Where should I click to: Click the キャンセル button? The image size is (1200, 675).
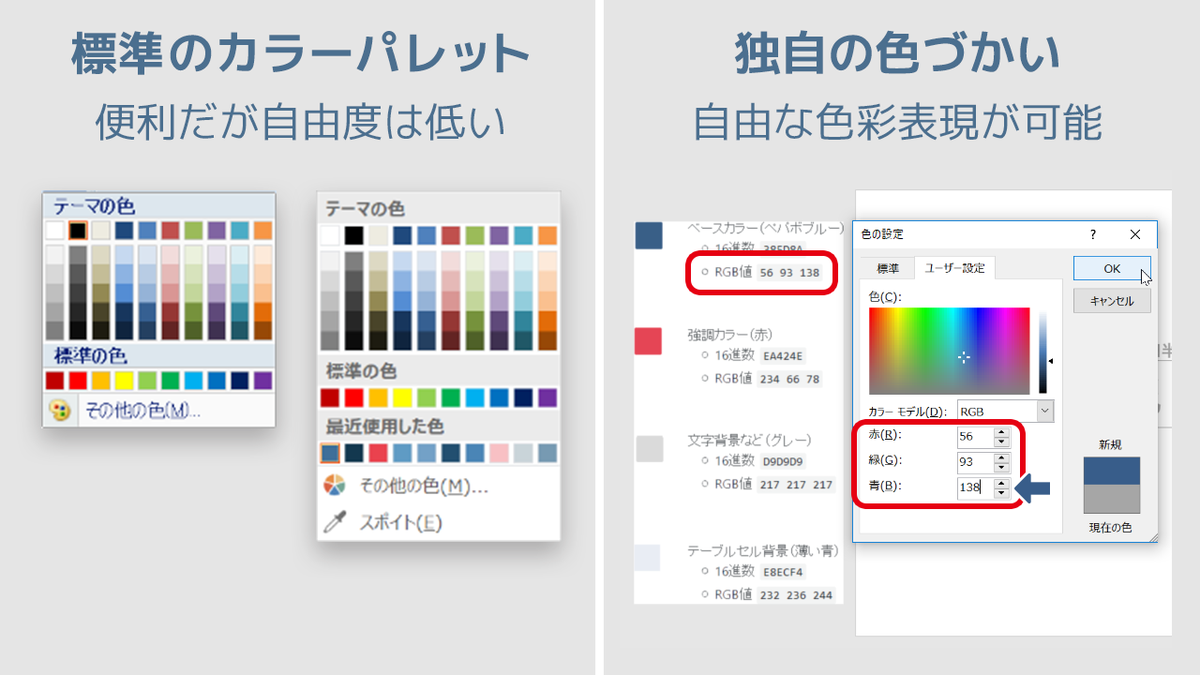point(1111,300)
